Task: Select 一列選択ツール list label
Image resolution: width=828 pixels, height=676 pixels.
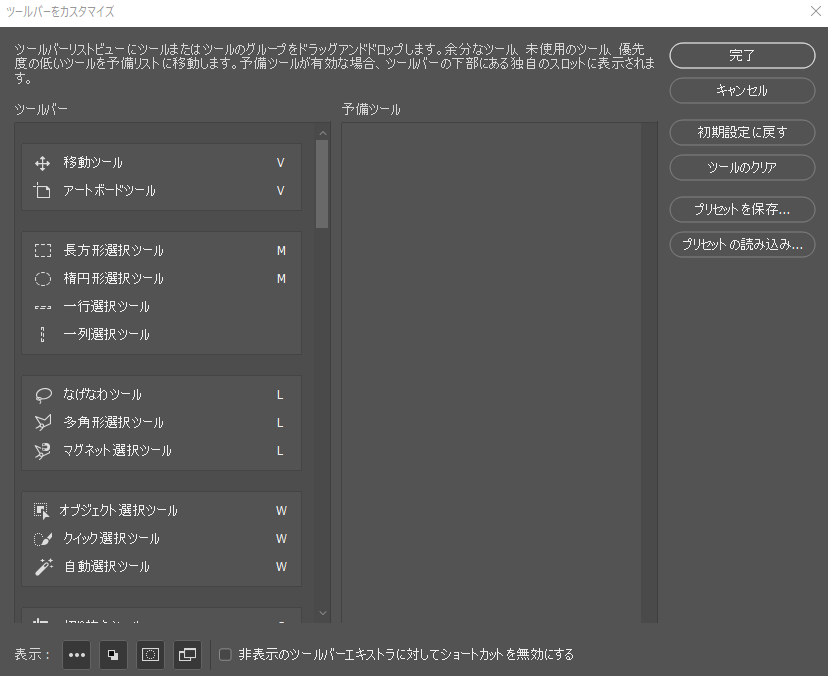Action: (x=106, y=334)
